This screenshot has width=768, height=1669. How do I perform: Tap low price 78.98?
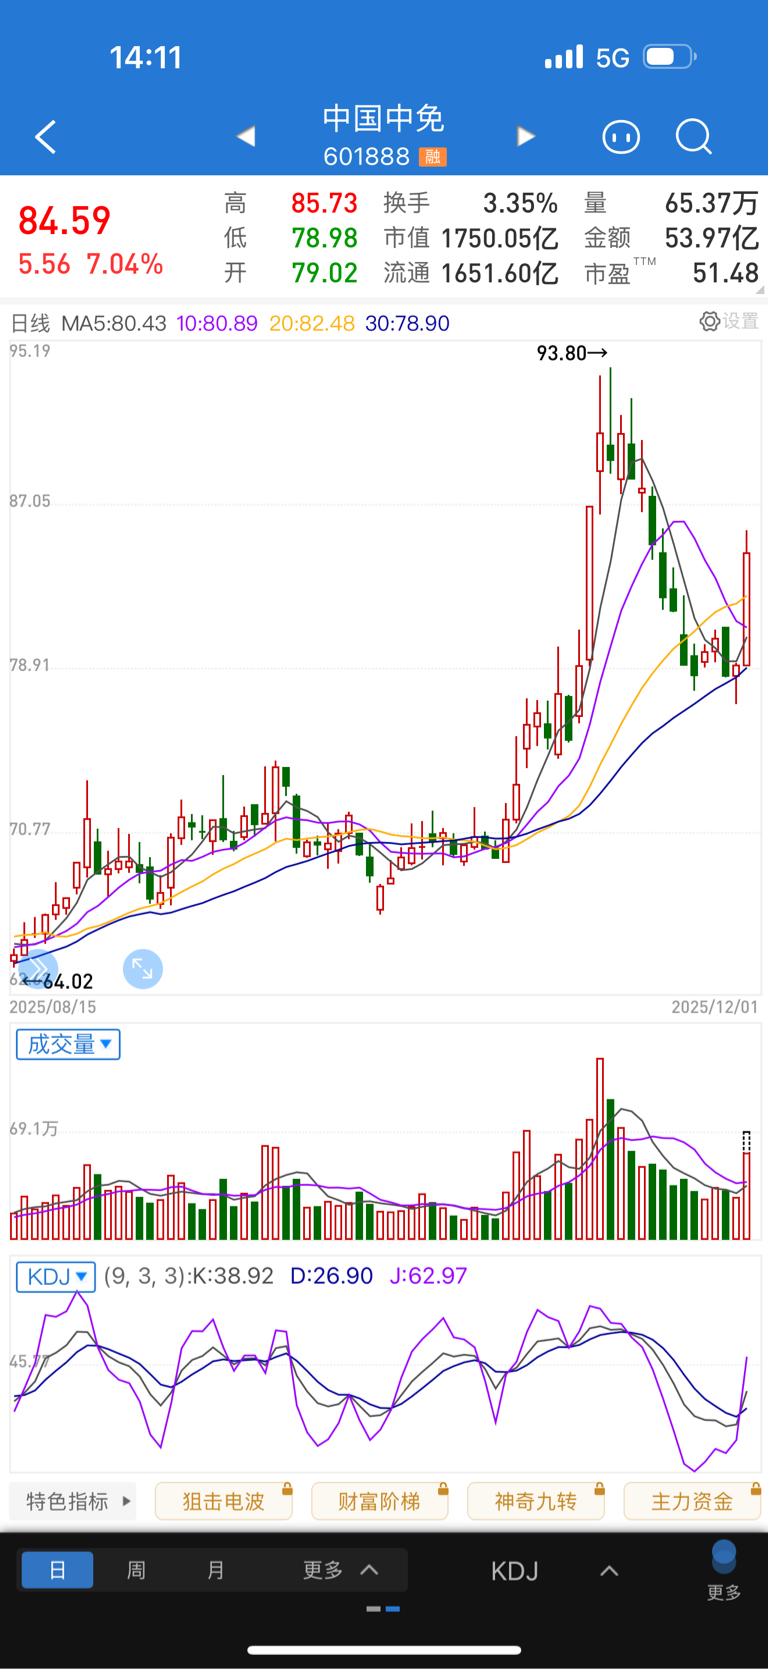pyautogui.click(x=324, y=238)
